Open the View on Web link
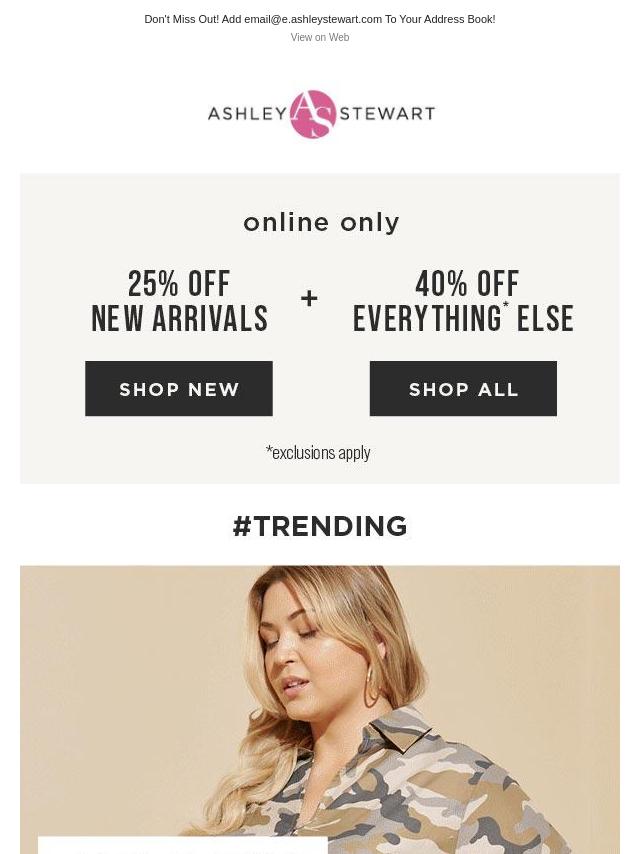 (x=320, y=37)
